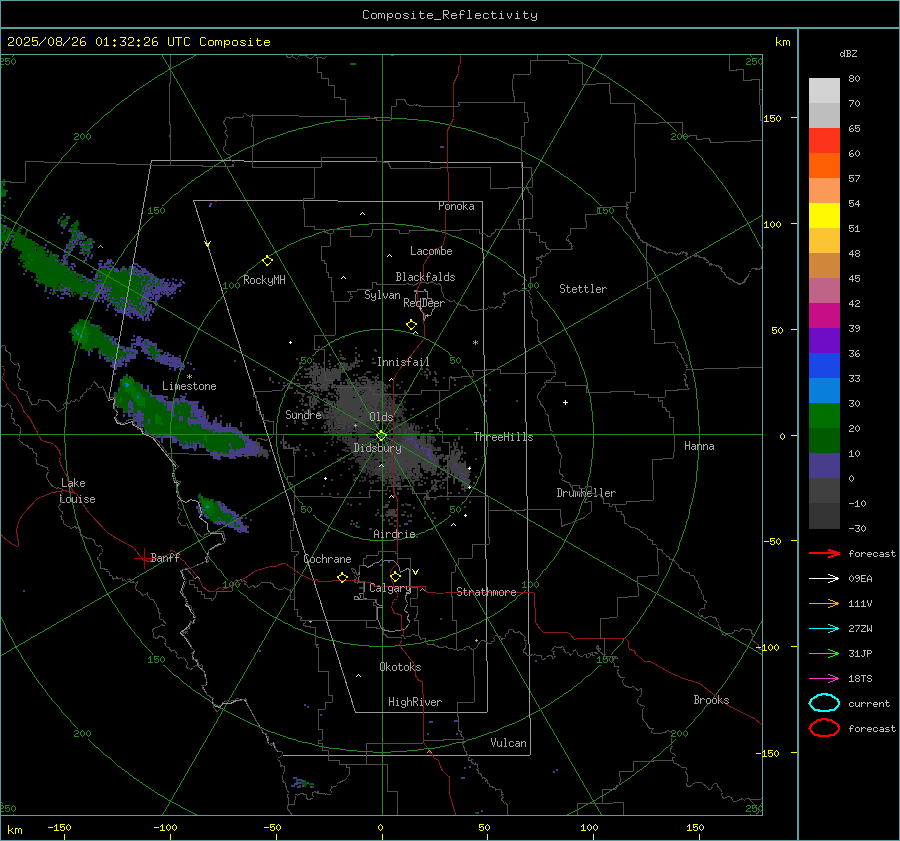Click the red forecast arrow in legend
This screenshot has height=841, width=900.
click(824, 553)
